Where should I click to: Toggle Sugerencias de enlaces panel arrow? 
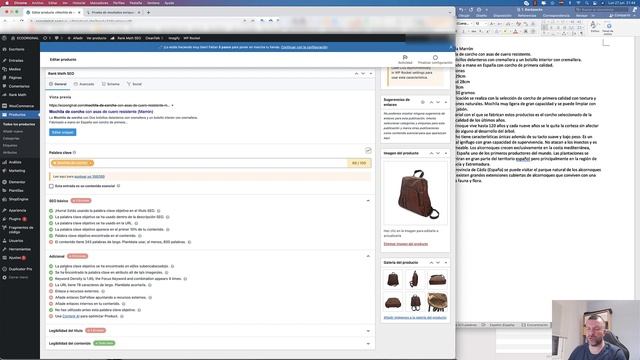(446, 102)
